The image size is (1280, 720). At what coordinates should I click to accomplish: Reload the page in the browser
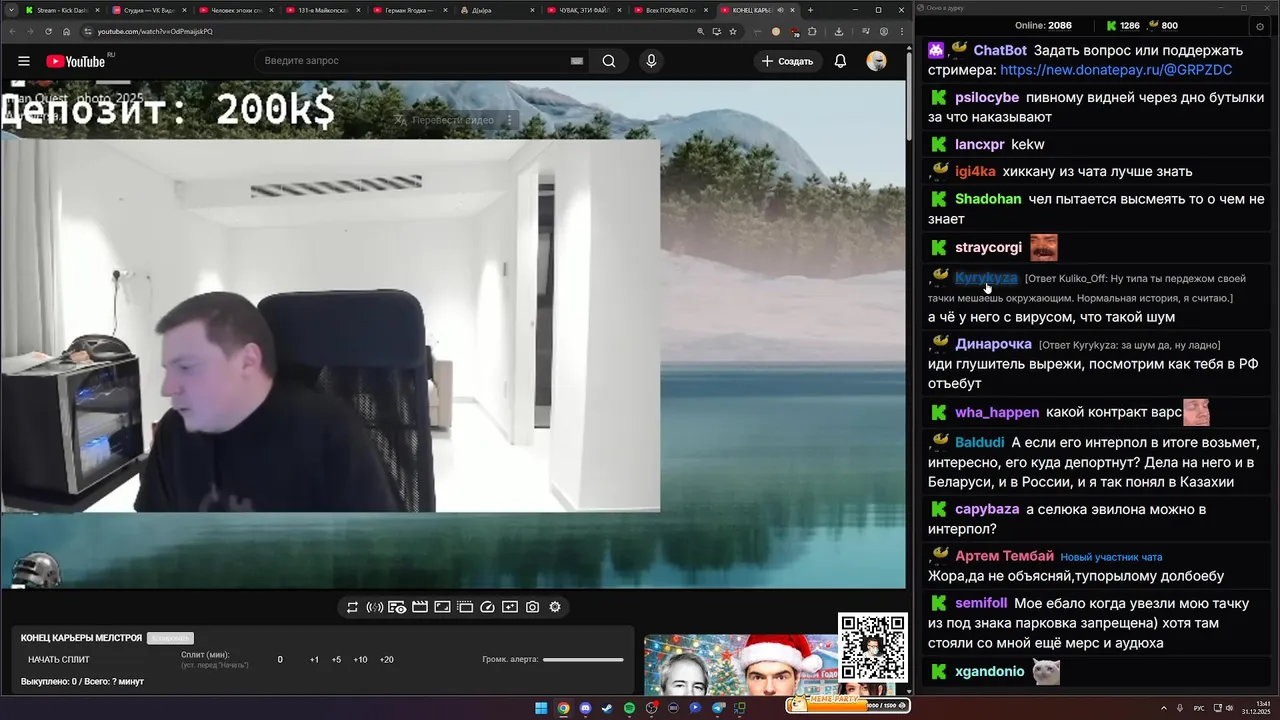(48, 31)
